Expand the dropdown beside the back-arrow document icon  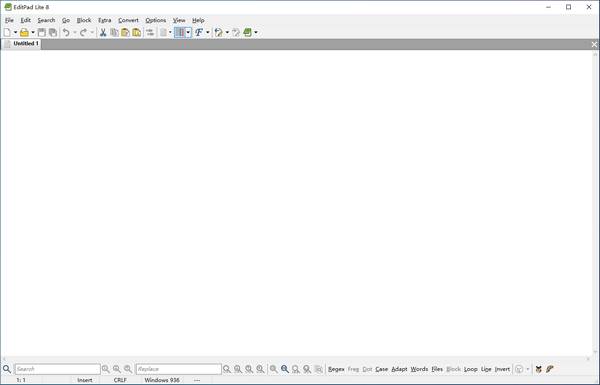point(227,33)
